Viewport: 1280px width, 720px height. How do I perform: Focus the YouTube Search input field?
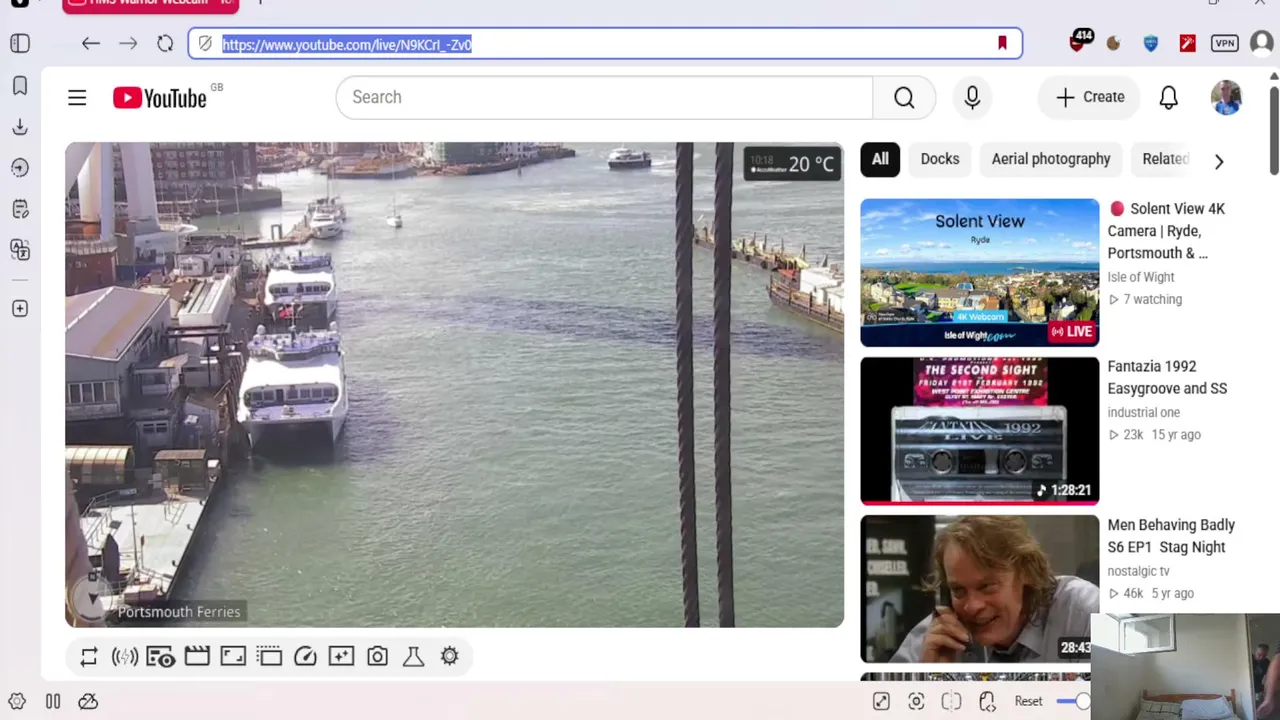pyautogui.click(x=604, y=97)
